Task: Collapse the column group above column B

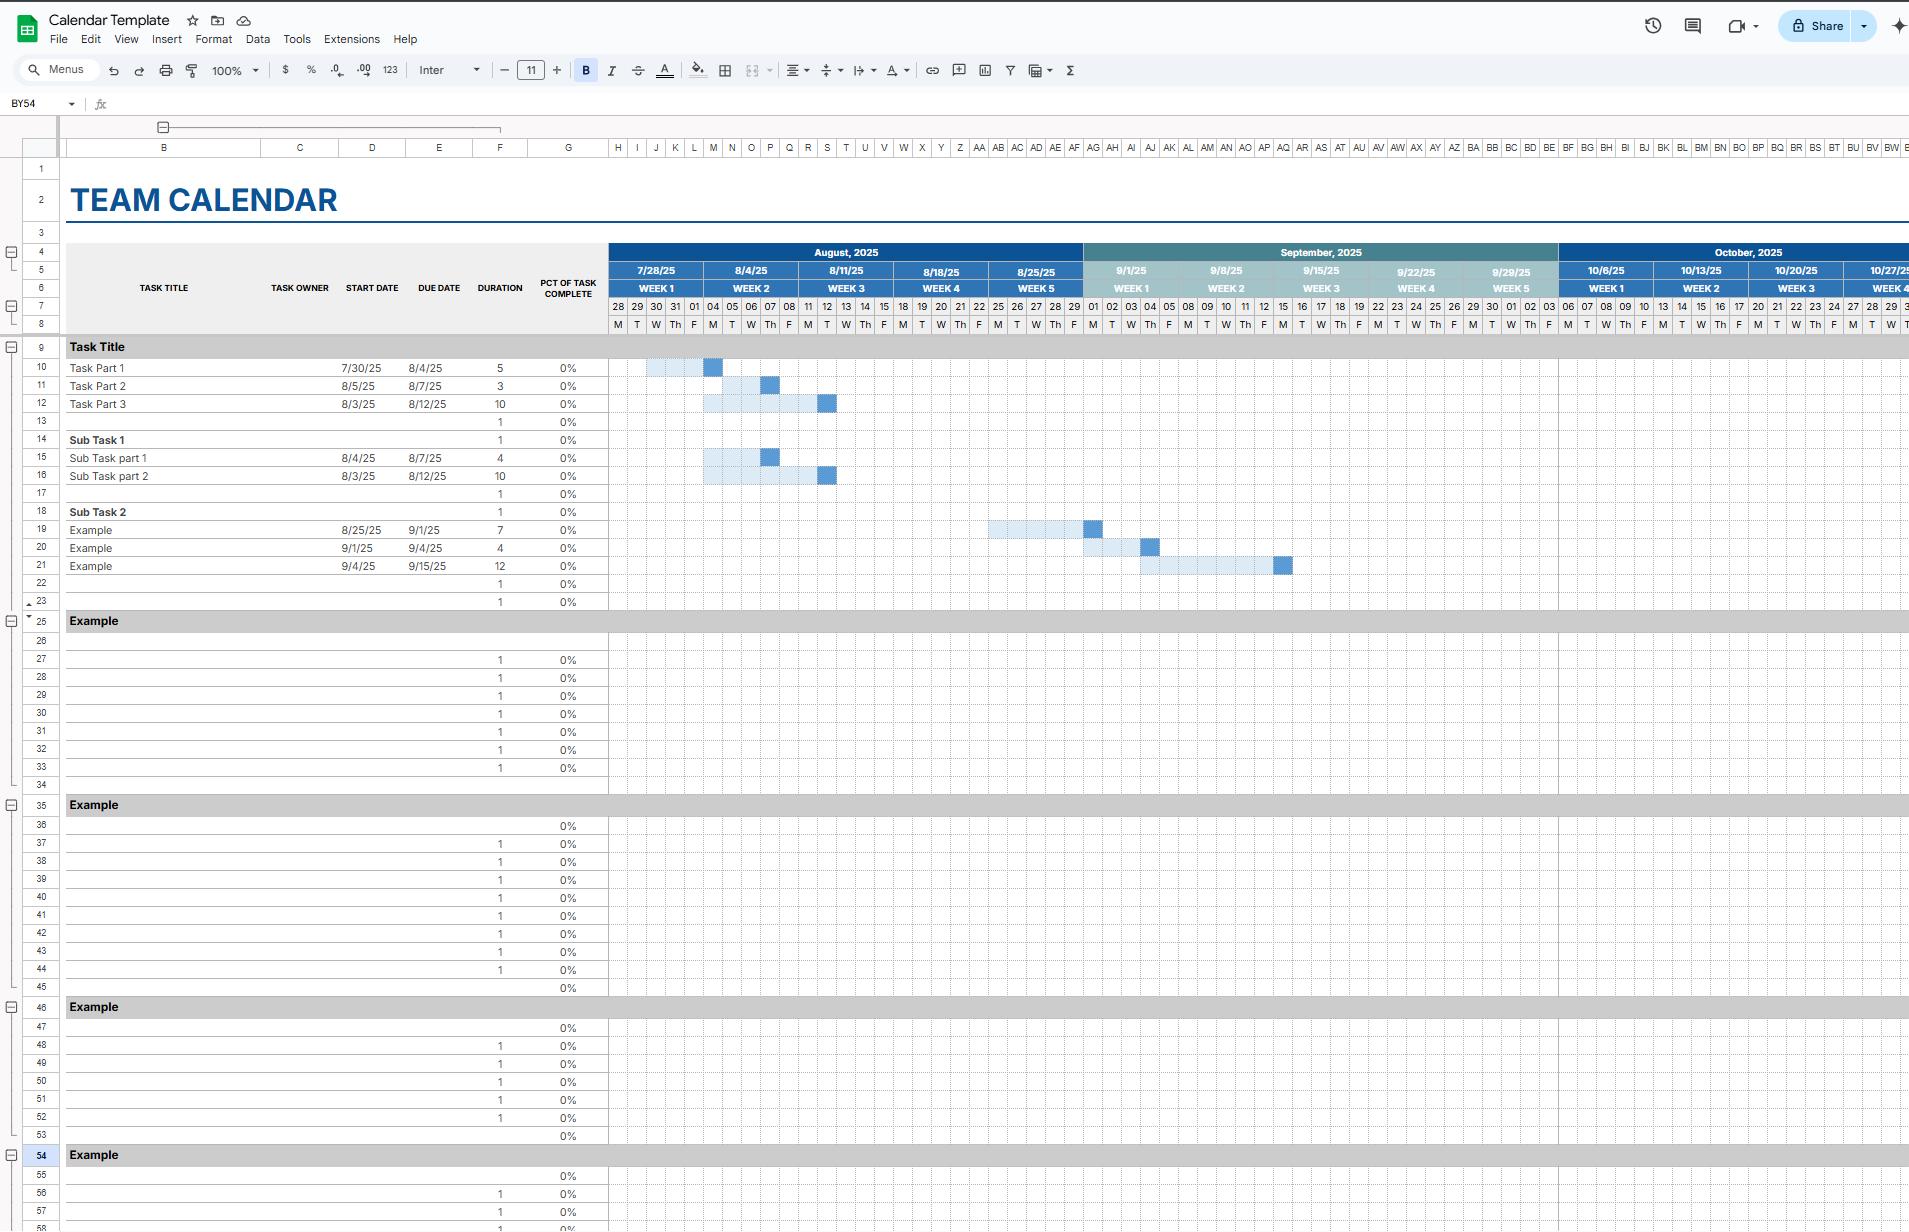Action: click(x=163, y=128)
